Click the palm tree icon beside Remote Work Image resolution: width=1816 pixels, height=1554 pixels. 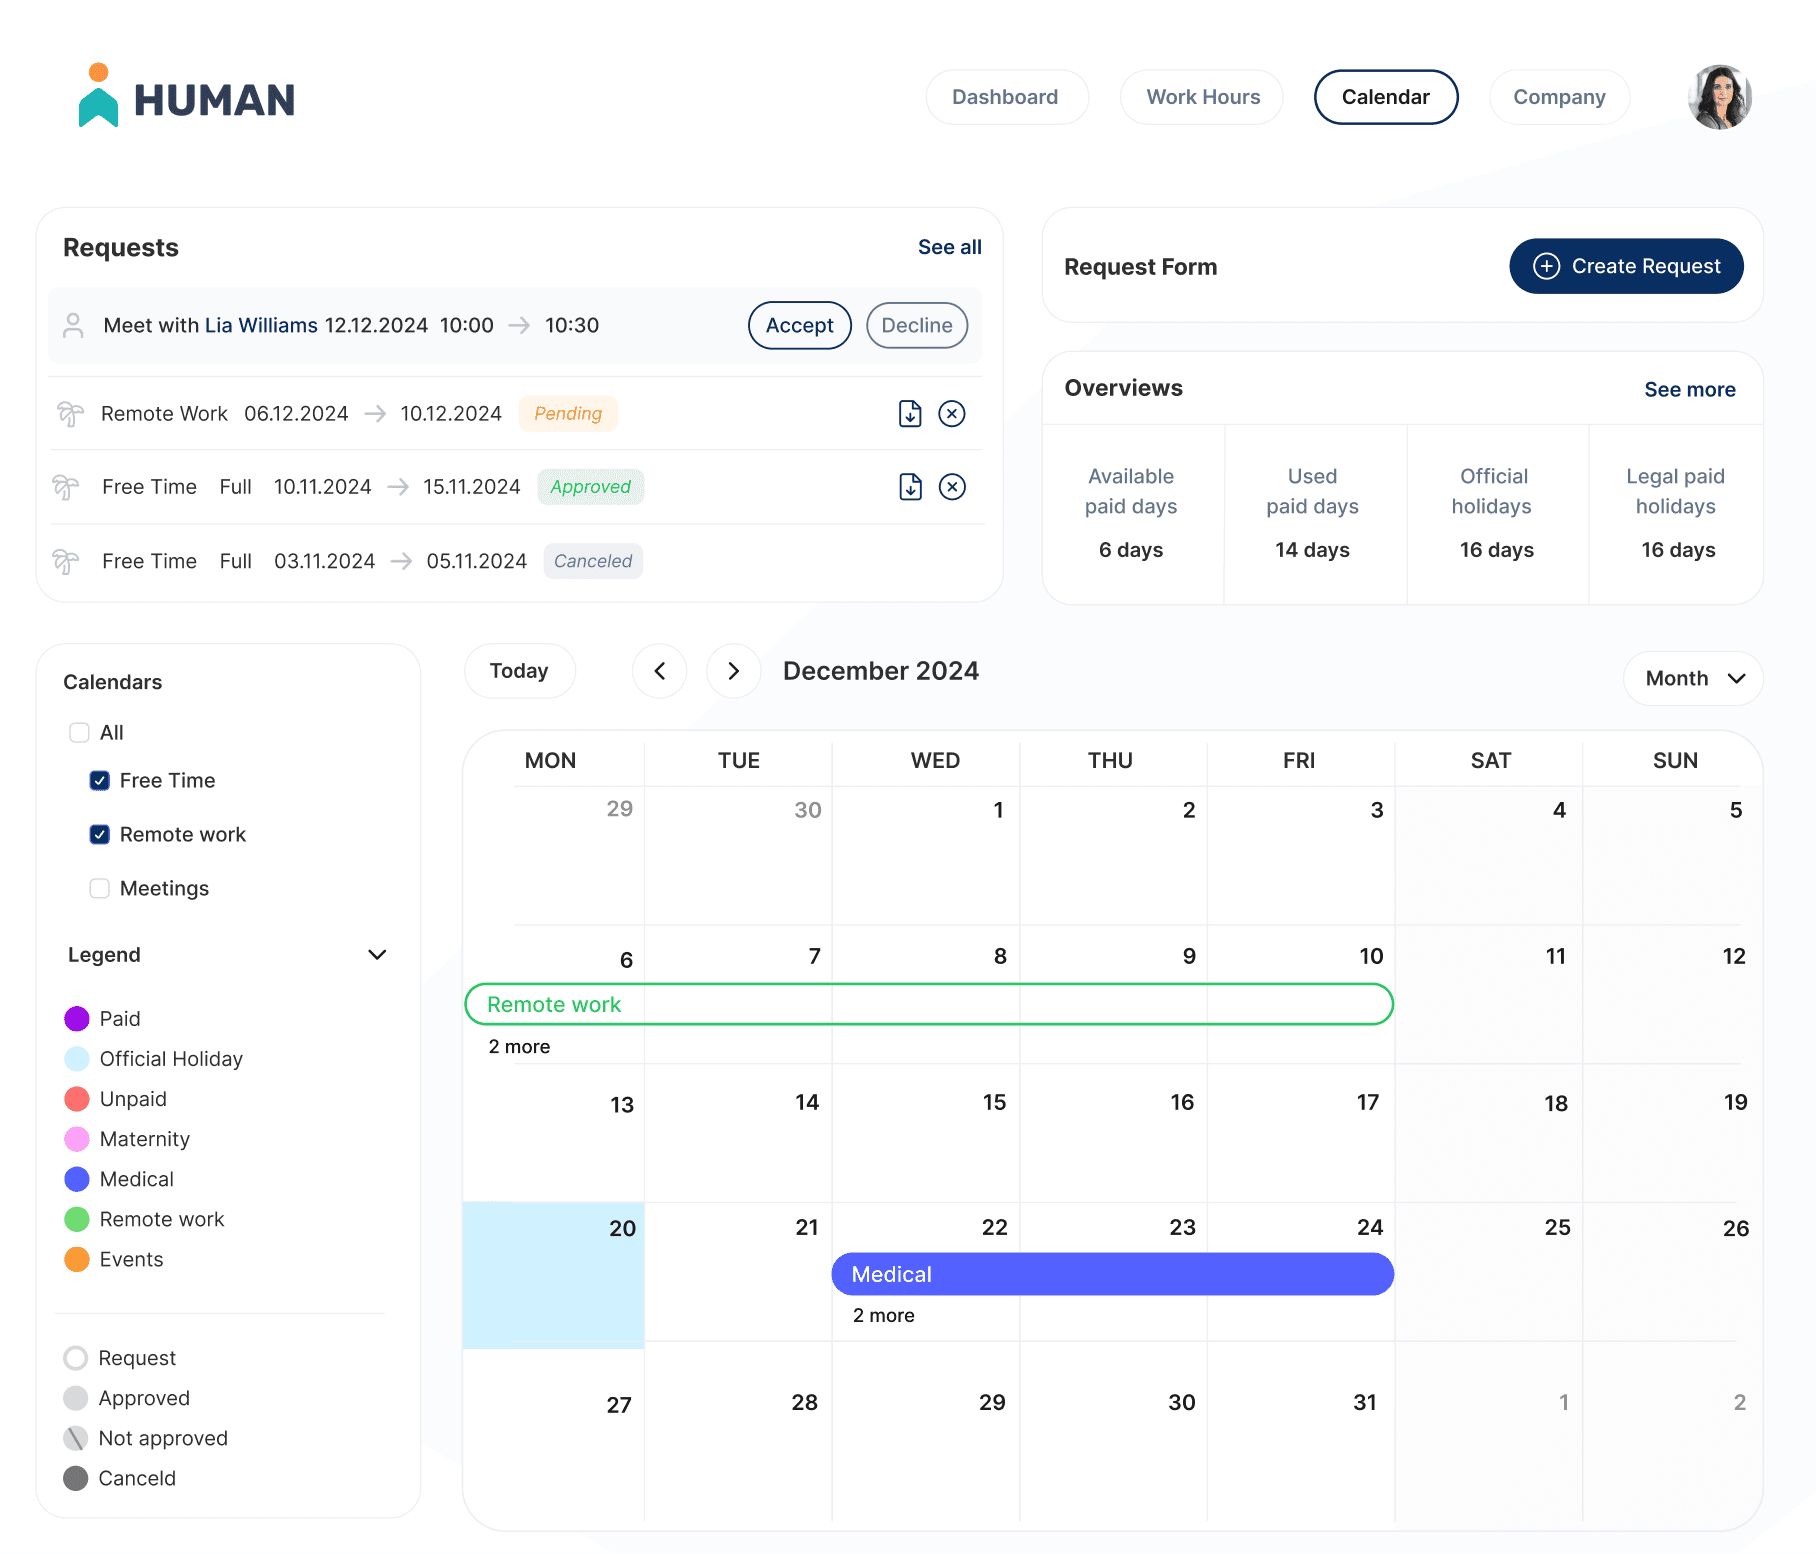[68, 413]
